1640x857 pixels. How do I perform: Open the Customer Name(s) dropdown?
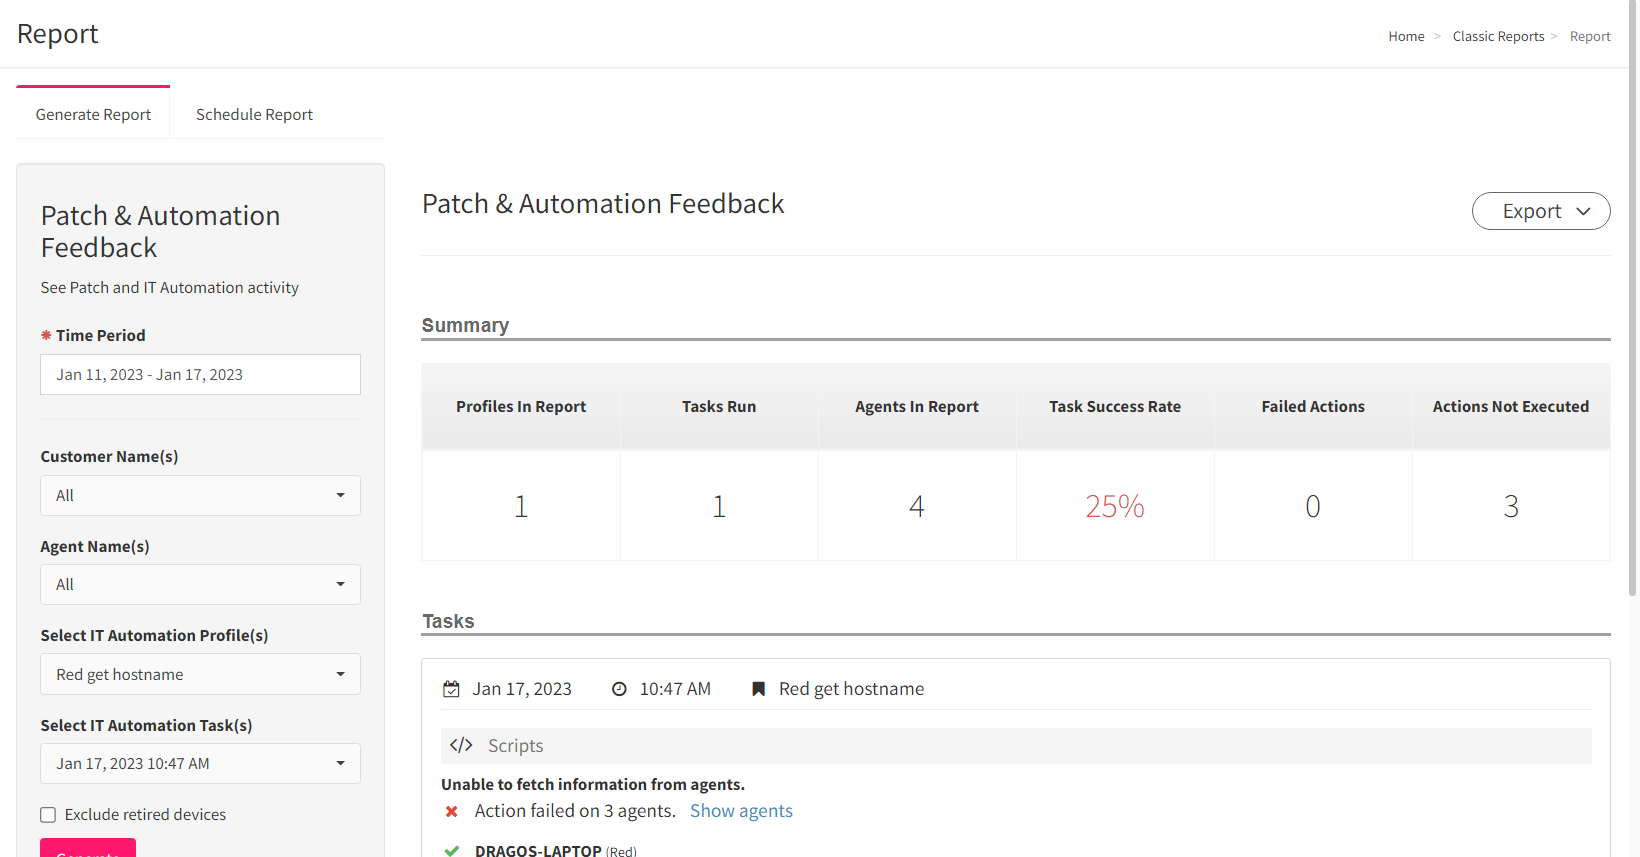point(200,496)
